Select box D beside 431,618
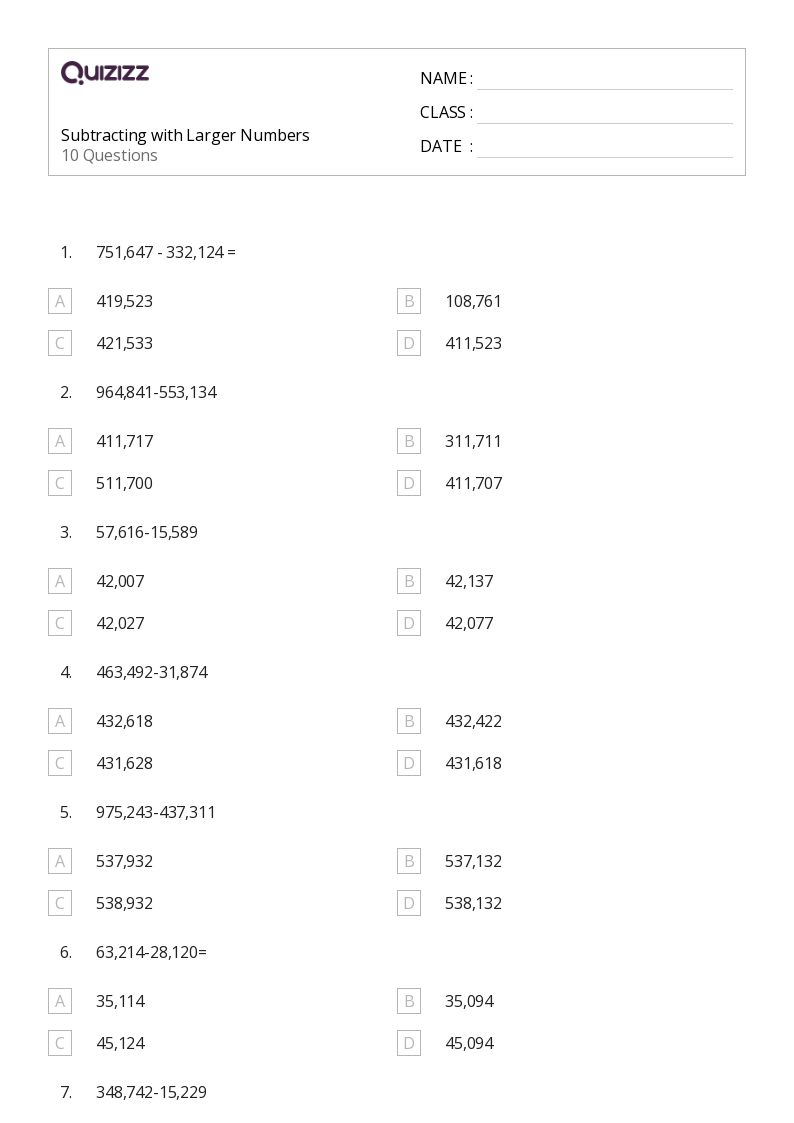 [408, 763]
